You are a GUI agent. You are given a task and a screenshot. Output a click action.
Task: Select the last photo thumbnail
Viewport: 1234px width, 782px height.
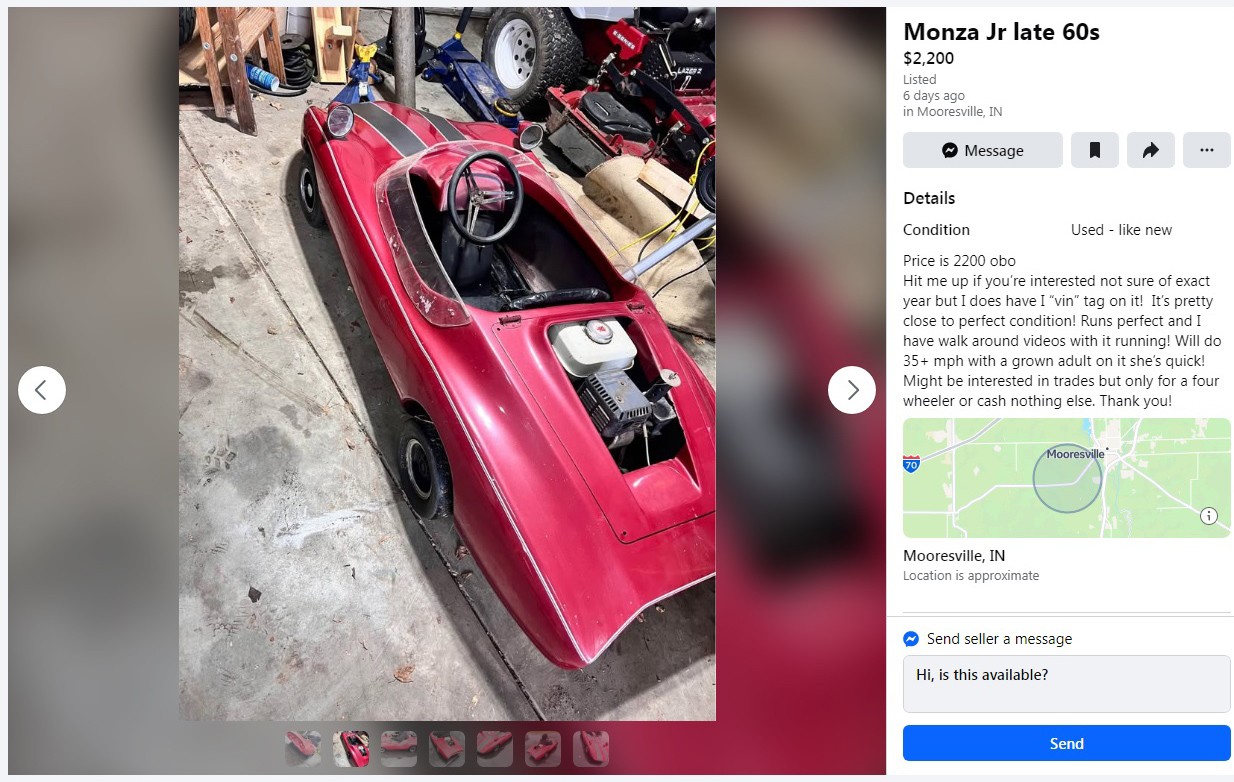[591, 748]
